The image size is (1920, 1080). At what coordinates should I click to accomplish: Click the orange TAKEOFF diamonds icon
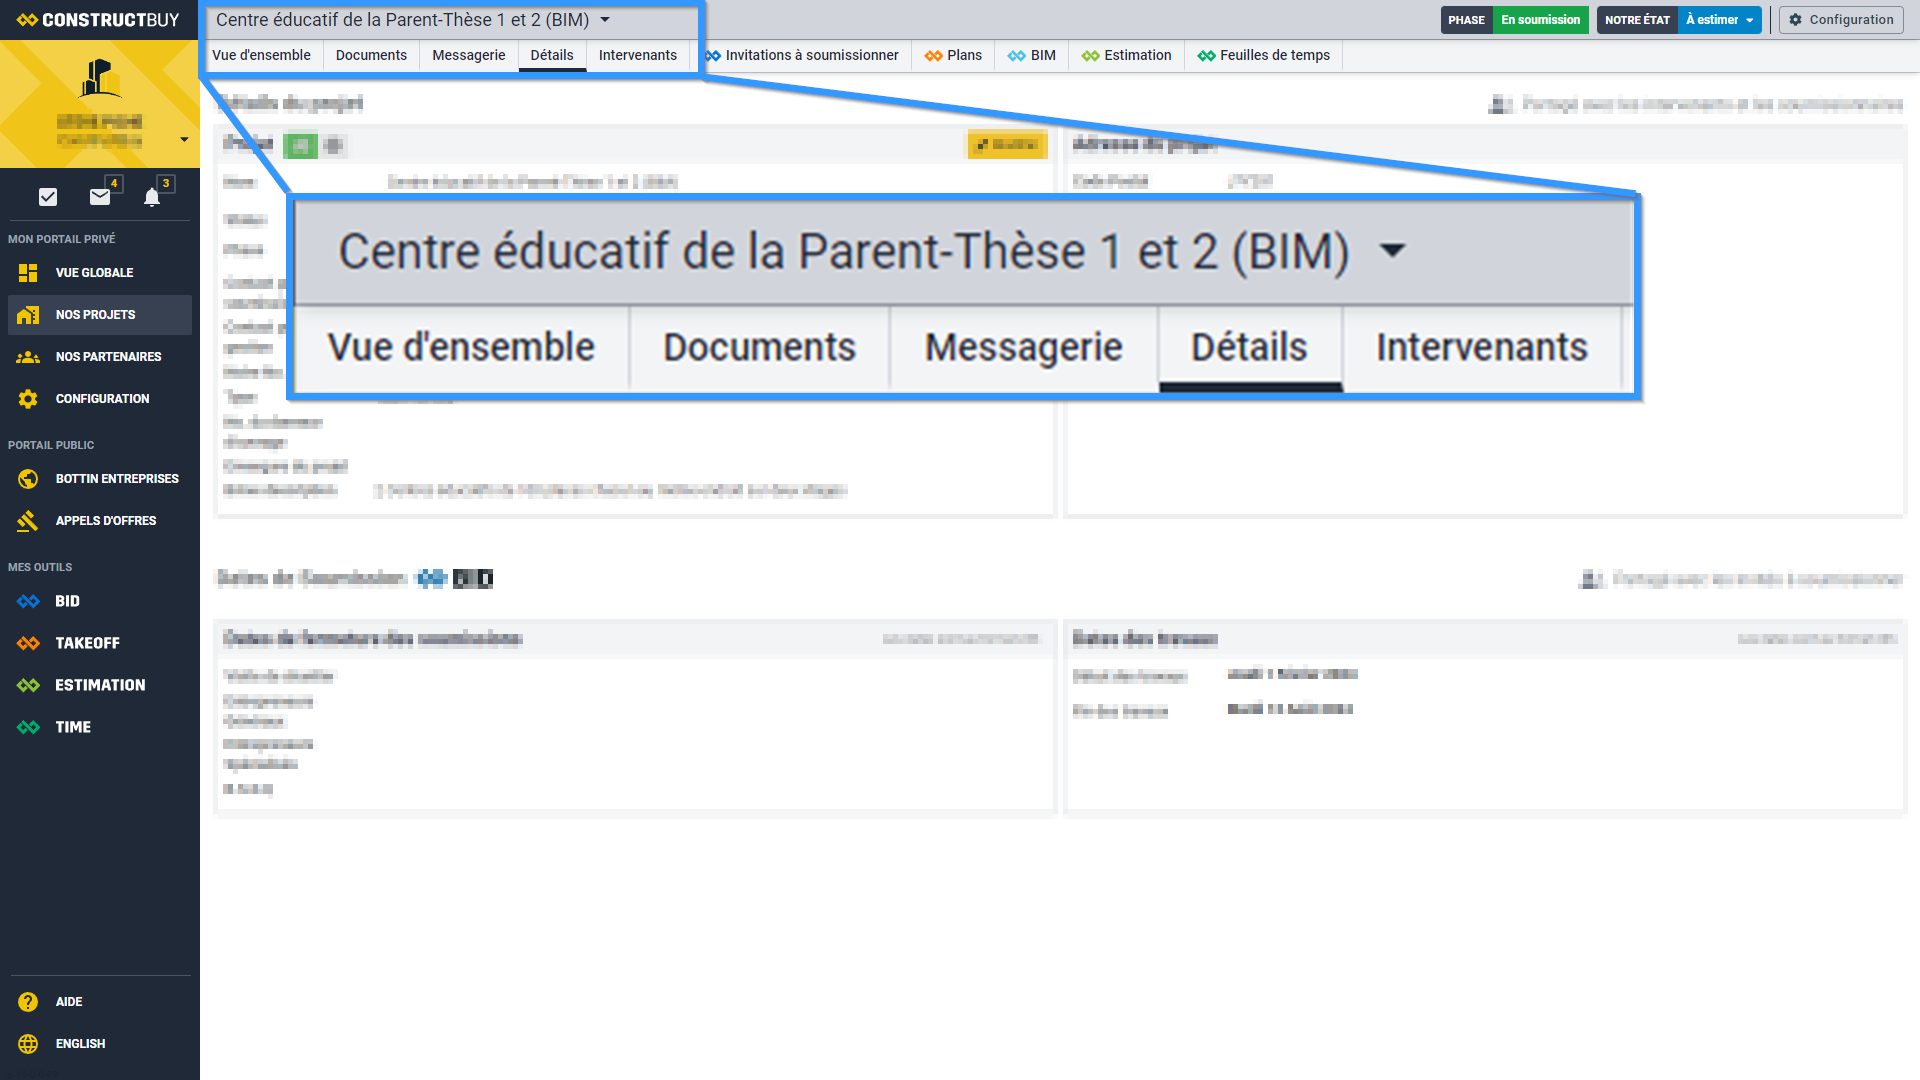pyautogui.click(x=28, y=643)
